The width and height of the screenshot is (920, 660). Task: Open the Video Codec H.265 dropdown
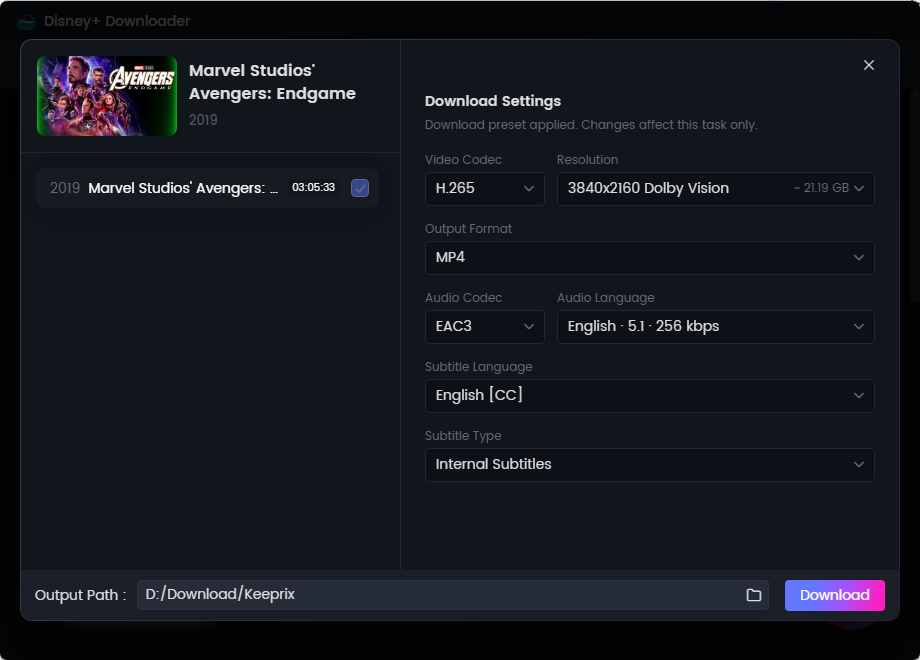485,188
